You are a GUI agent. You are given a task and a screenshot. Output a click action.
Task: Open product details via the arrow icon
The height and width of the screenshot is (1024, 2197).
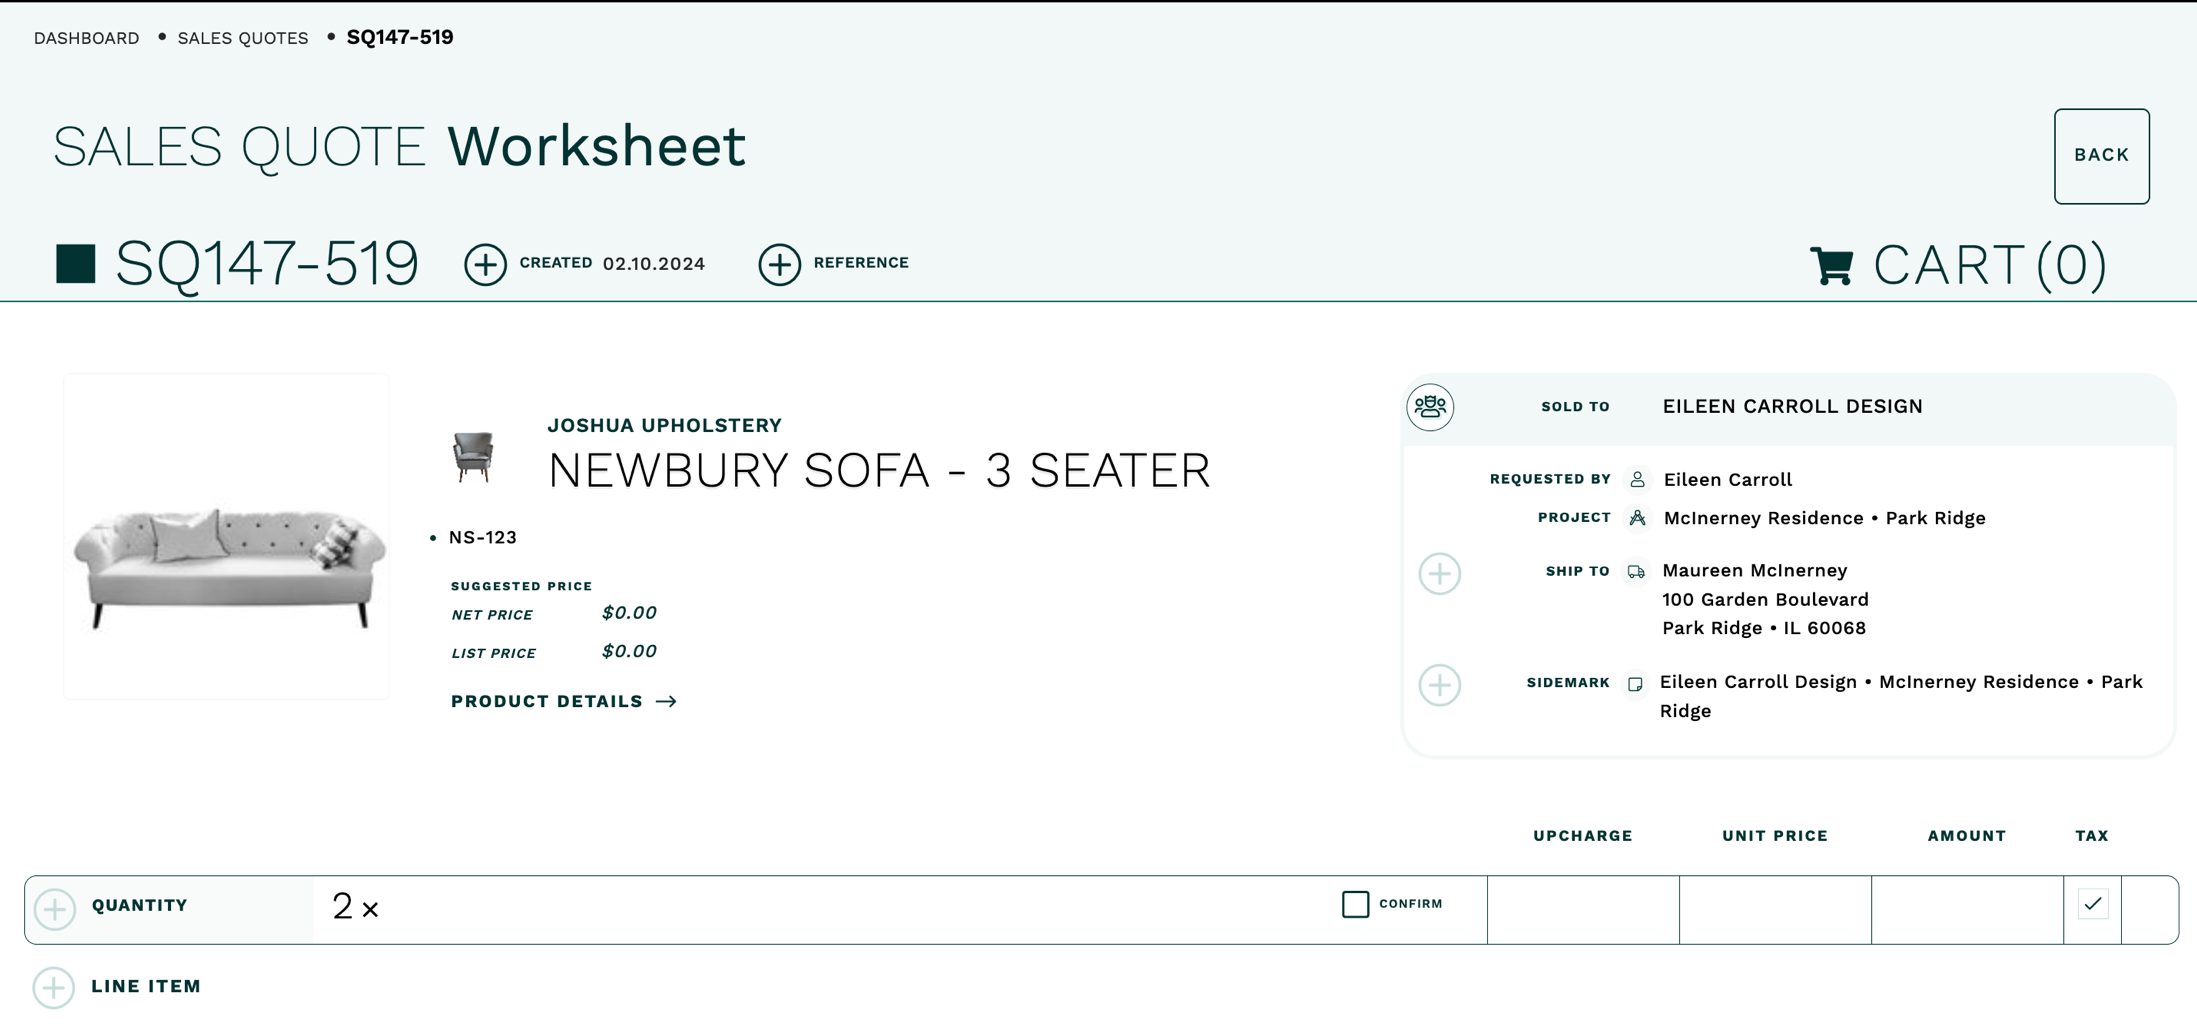coord(667,701)
